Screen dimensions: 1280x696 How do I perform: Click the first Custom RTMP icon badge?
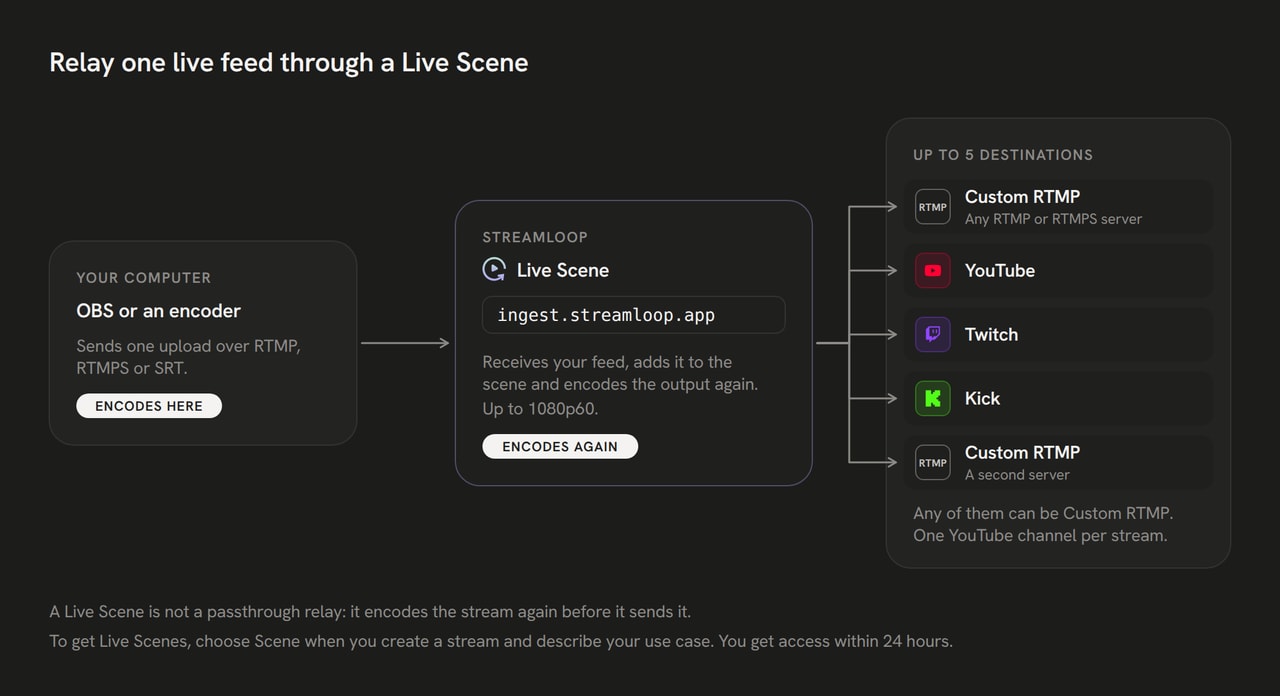933,207
